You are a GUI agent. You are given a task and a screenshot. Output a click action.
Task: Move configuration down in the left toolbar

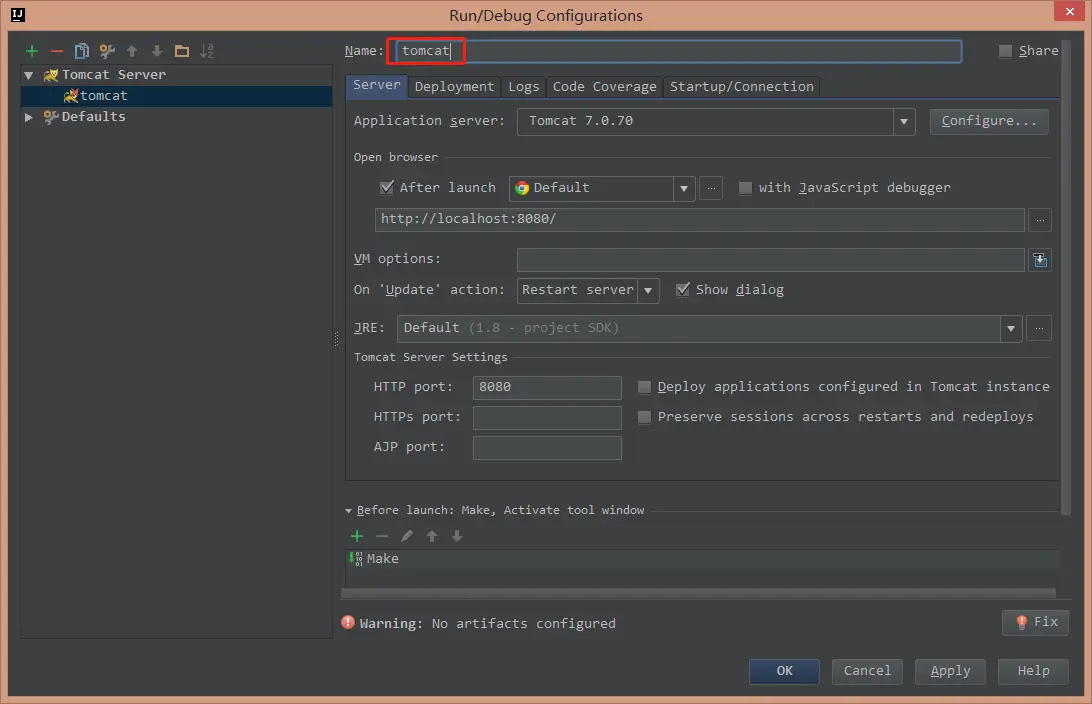[157, 51]
